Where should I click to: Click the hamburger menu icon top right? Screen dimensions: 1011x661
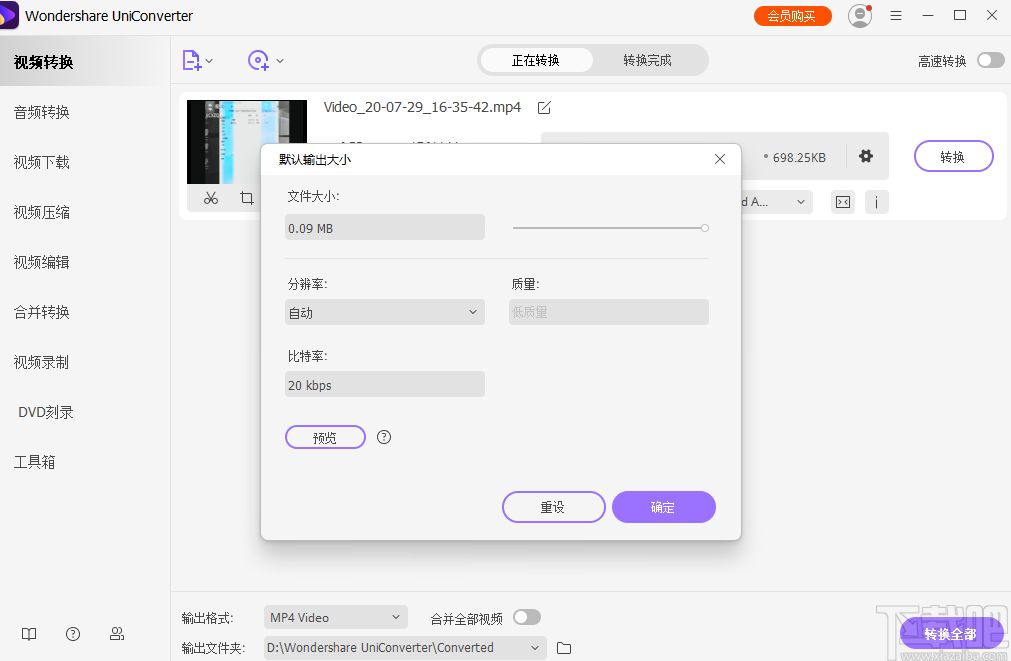pos(895,15)
